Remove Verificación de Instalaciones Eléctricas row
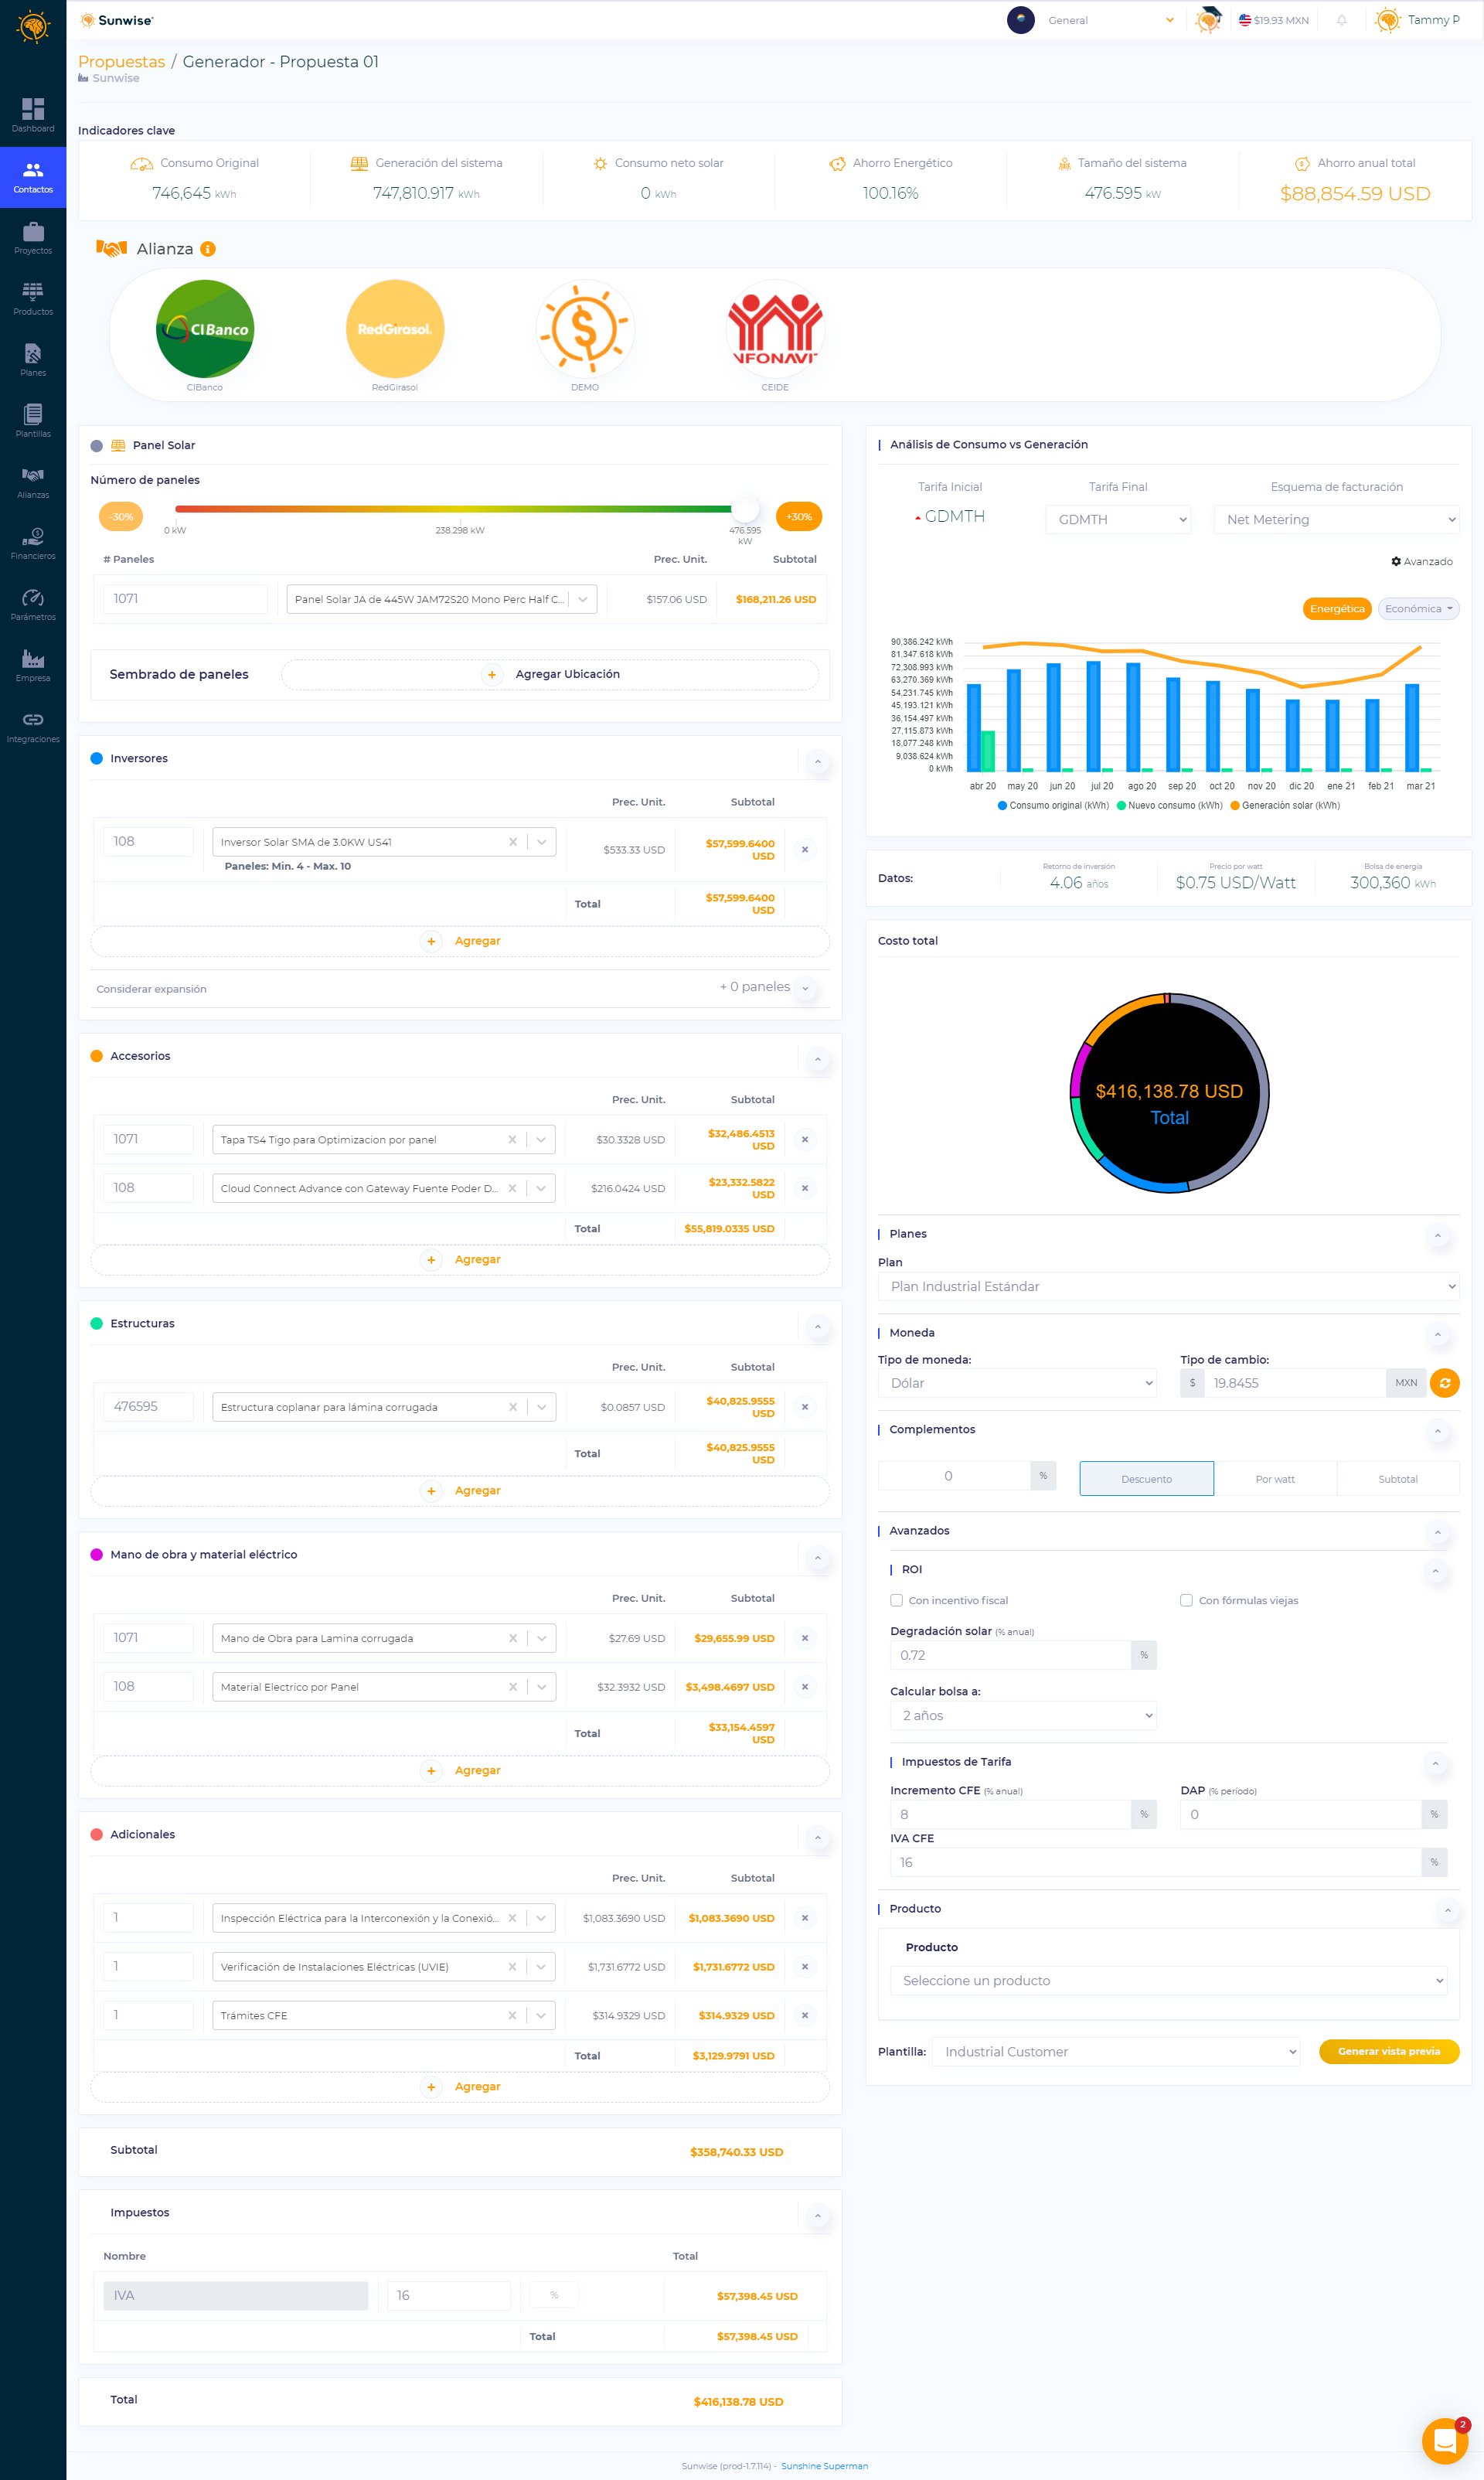Viewport: 1484px width, 2480px height. (x=805, y=1966)
